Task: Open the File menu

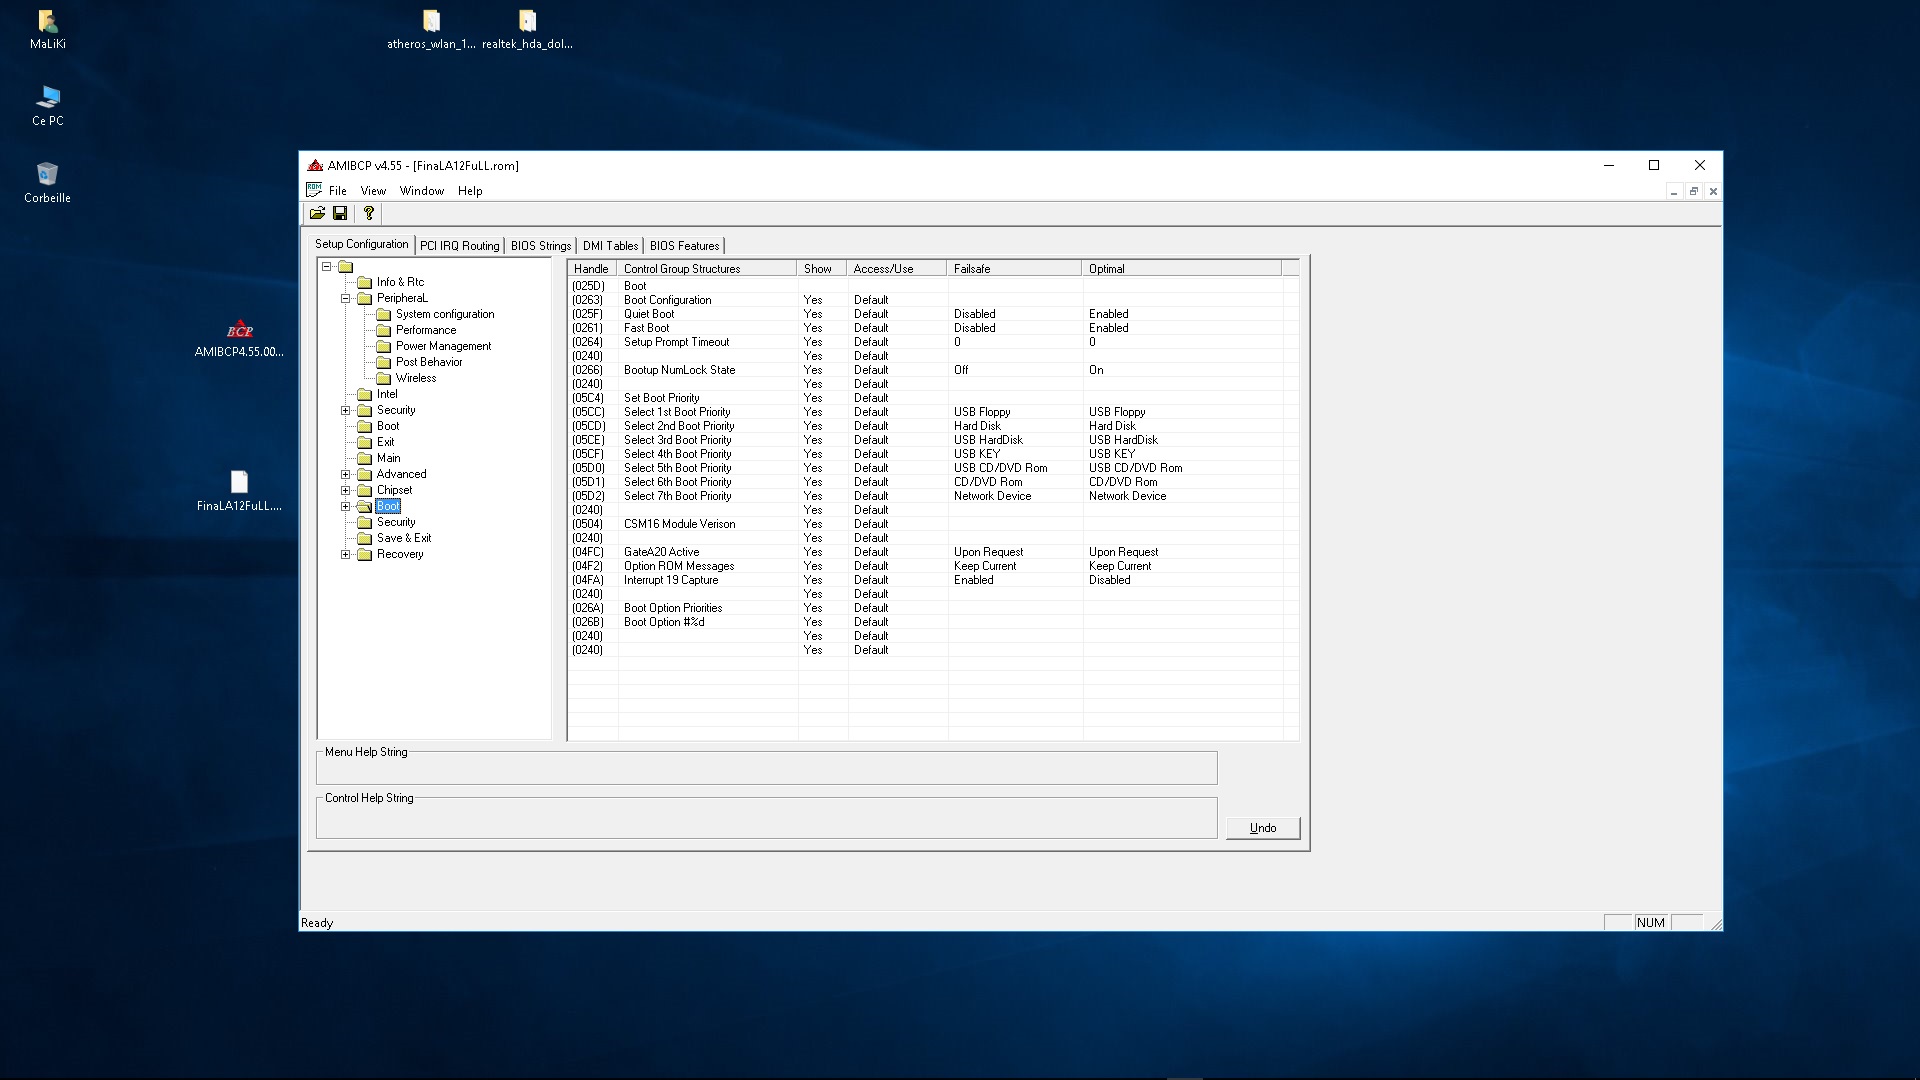Action: [x=338, y=191]
